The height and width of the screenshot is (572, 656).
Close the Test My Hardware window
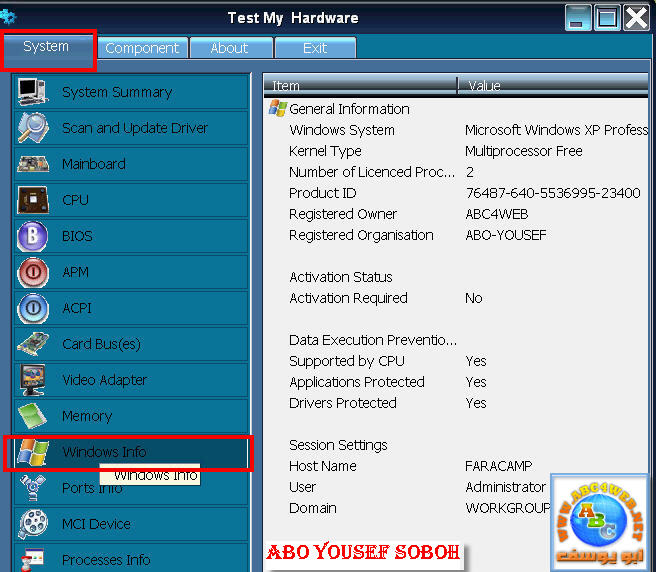[636, 18]
